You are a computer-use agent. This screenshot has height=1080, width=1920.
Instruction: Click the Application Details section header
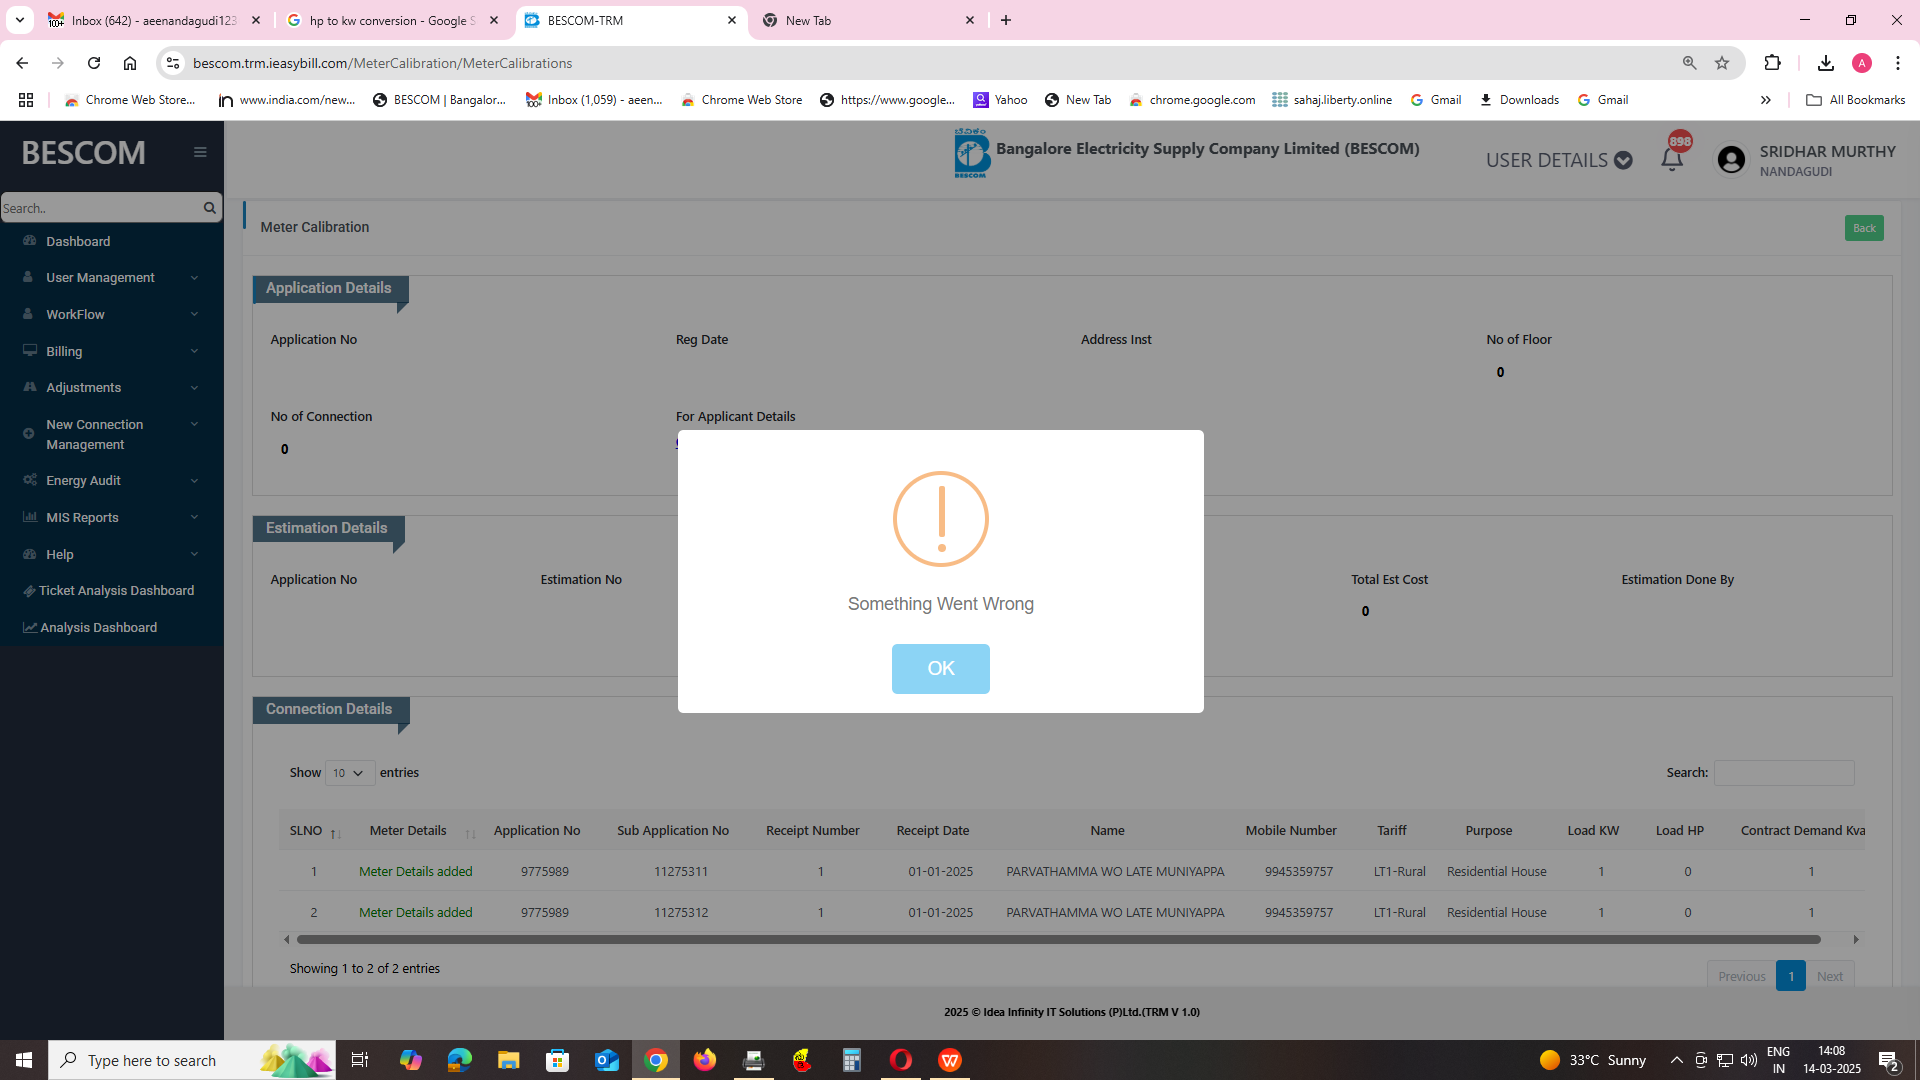pos(329,288)
